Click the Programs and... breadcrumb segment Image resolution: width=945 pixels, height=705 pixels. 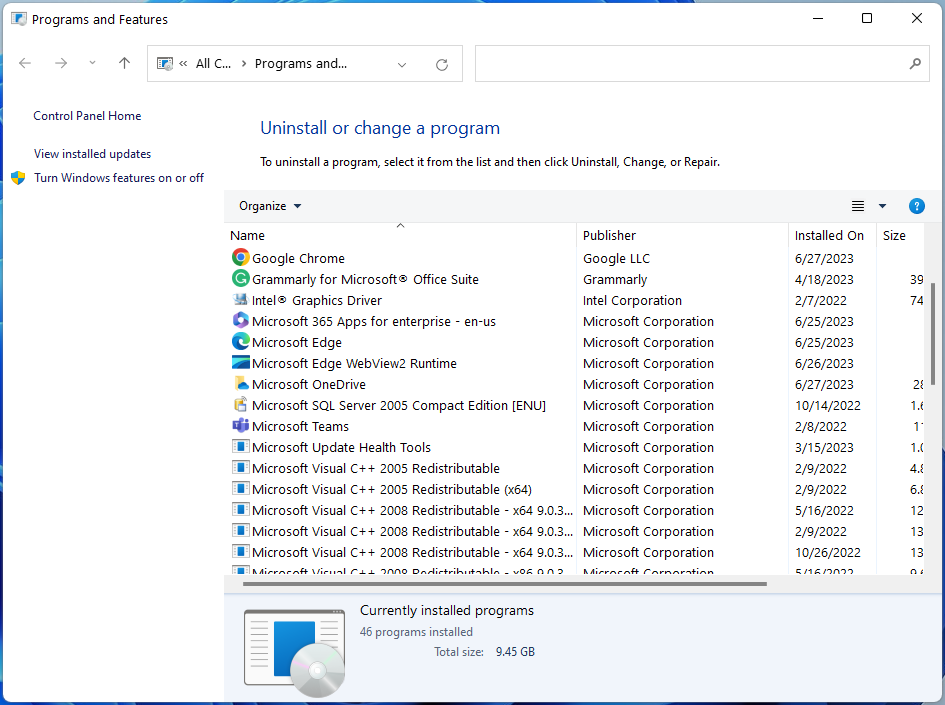pos(301,63)
